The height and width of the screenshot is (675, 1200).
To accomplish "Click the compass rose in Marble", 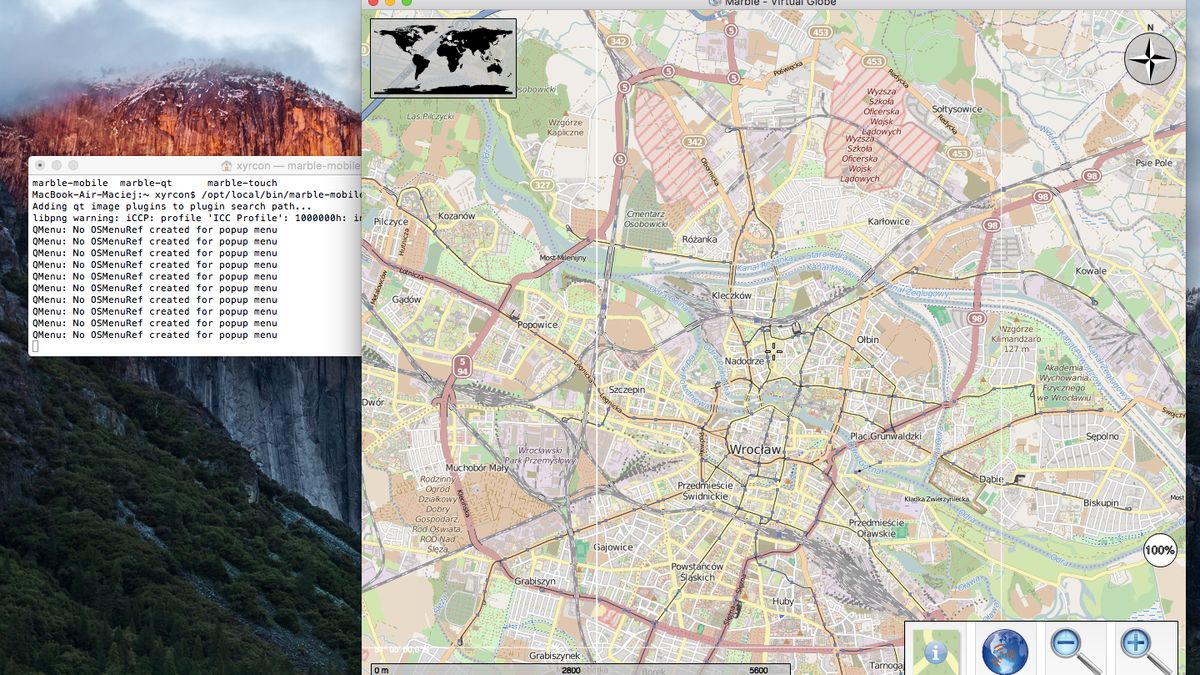I will (1150, 59).
